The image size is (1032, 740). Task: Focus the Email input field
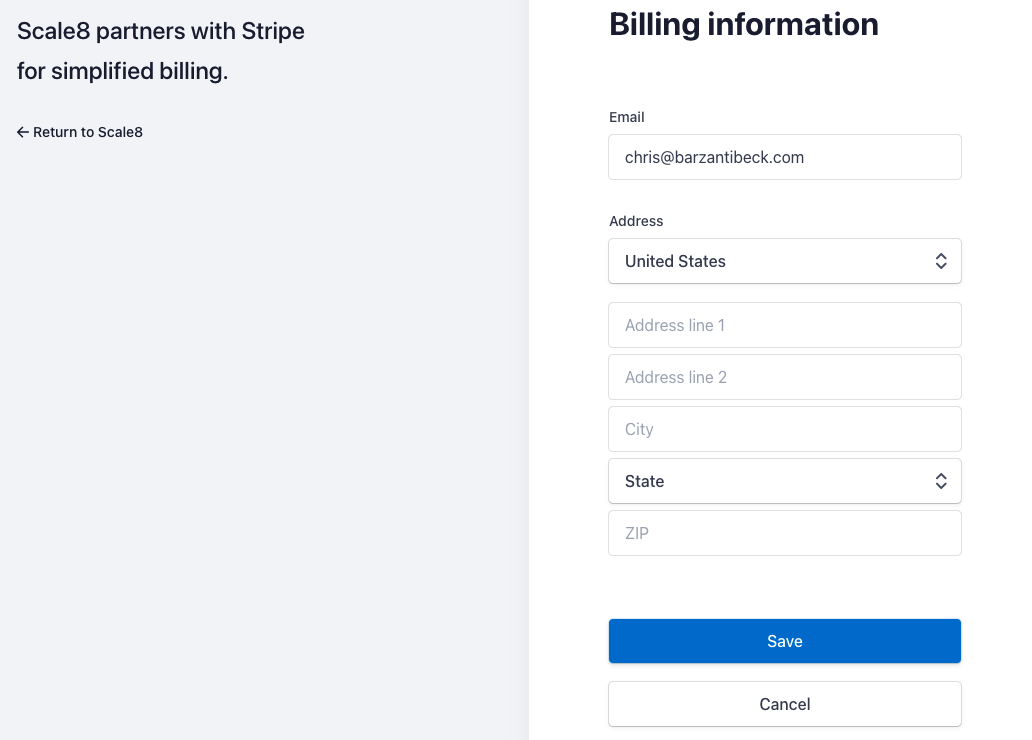click(784, 157)
